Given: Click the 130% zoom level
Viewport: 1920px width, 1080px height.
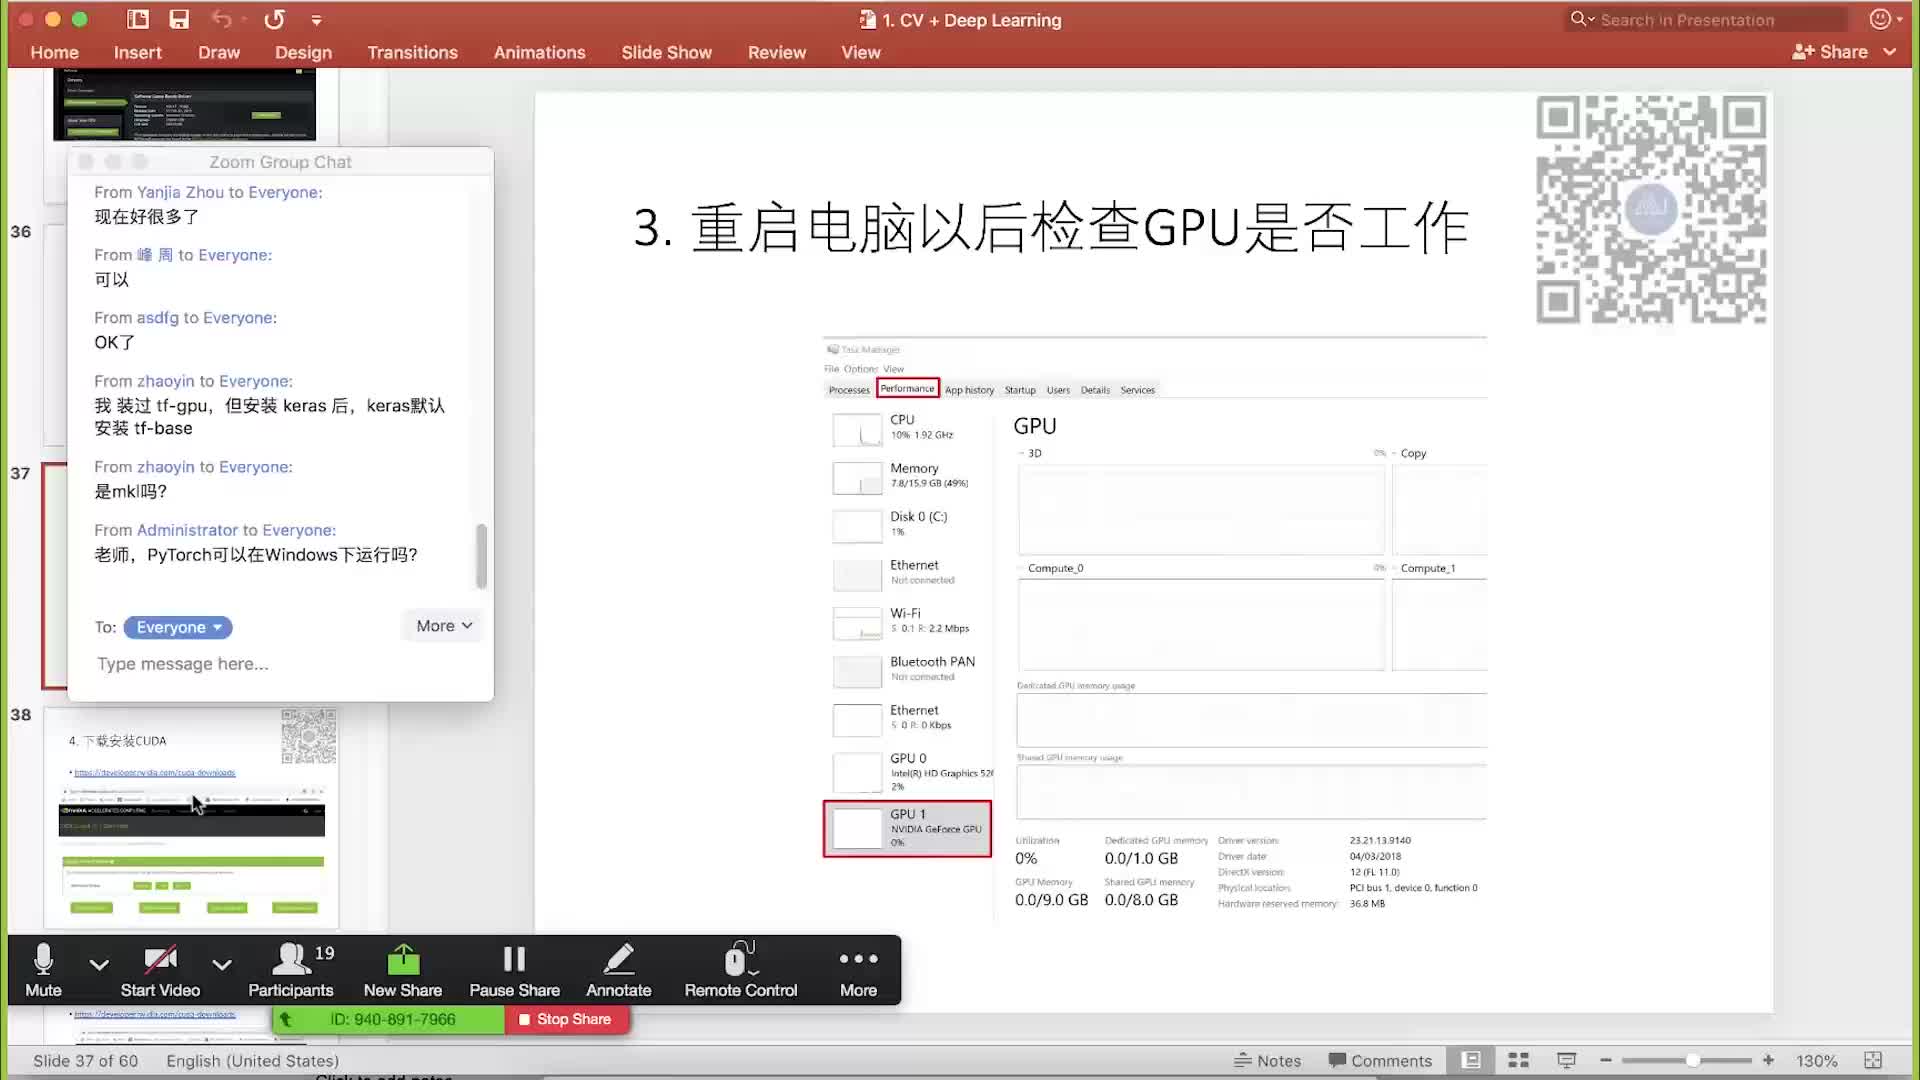Looking at the screenshot, I should click(1817, 1060).
